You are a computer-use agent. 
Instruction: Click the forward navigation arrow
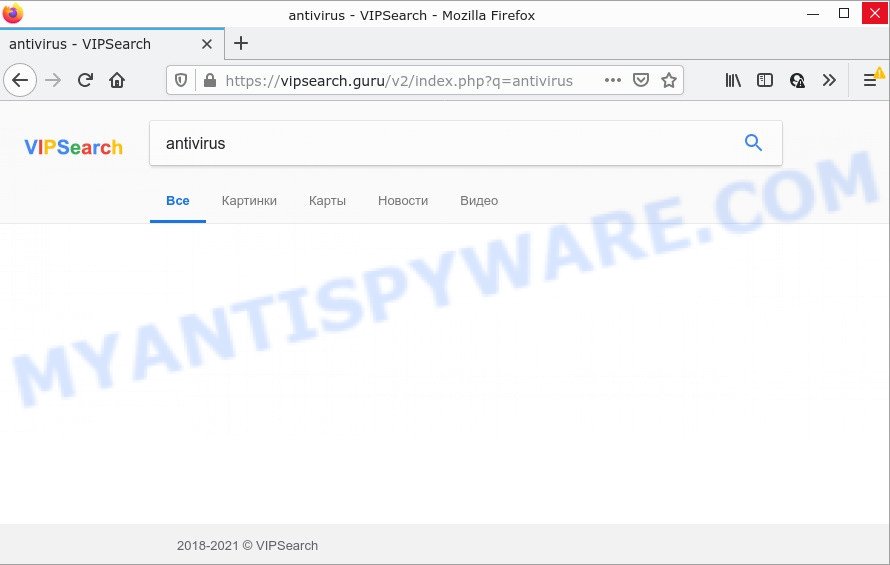tap(53, 81)
